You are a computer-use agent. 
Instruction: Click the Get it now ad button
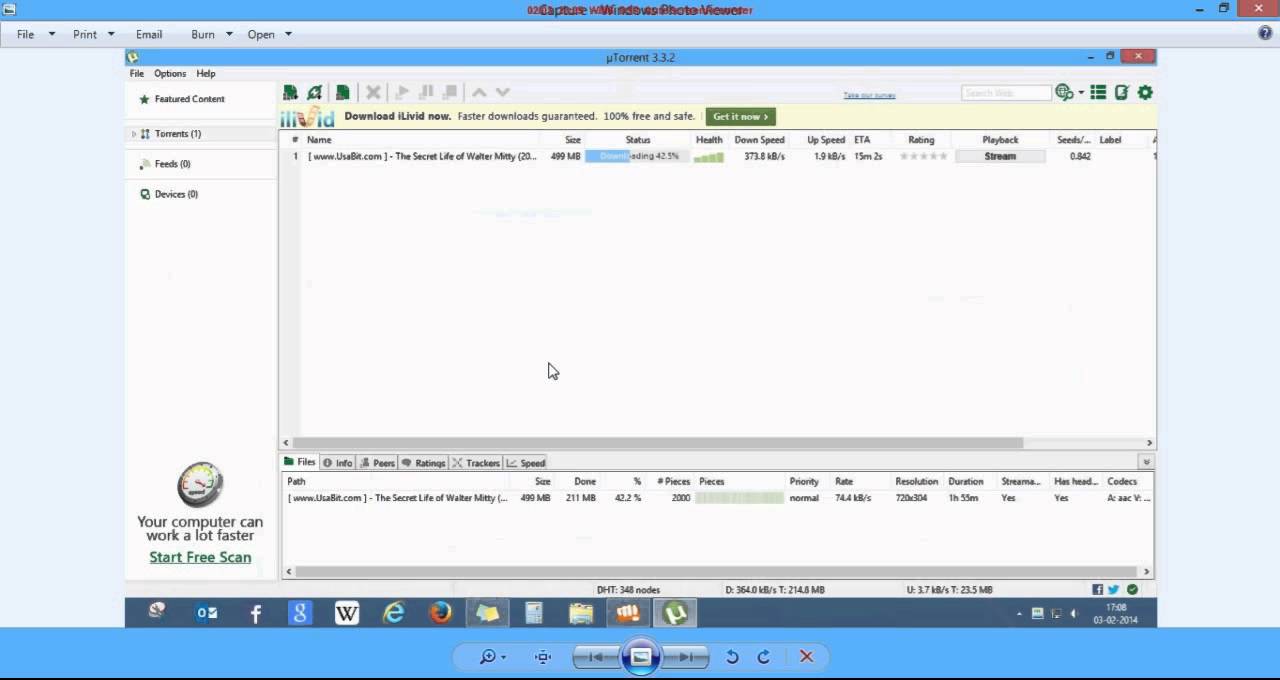pyautogui.click(x=741, y=117)
